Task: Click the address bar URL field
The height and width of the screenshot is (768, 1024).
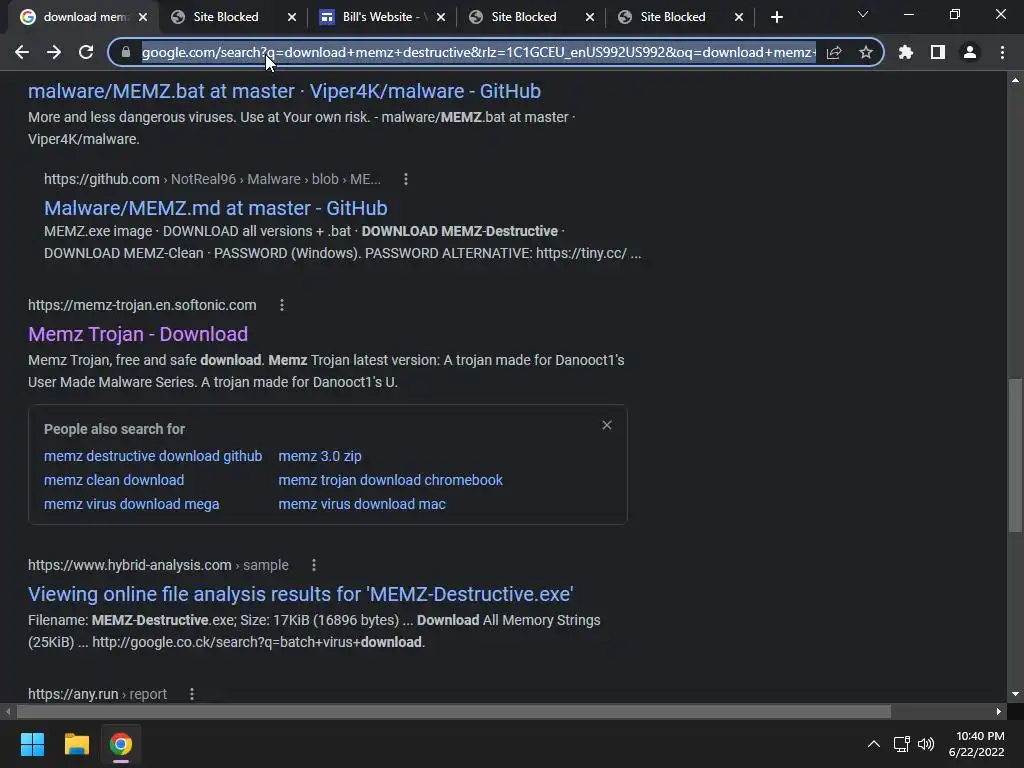Action: (478, 52)
